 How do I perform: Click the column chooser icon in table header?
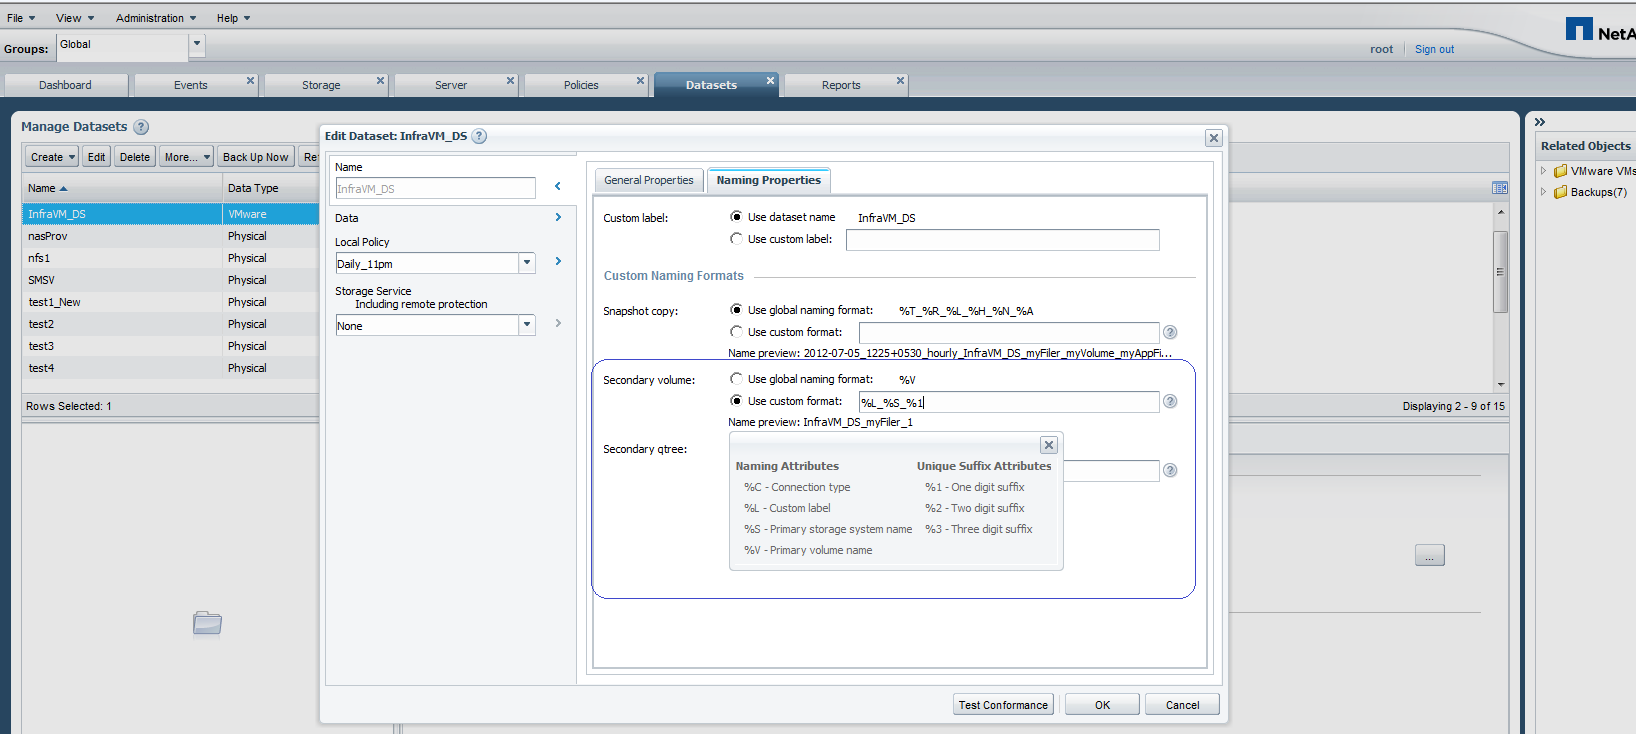click(1499, 188)
